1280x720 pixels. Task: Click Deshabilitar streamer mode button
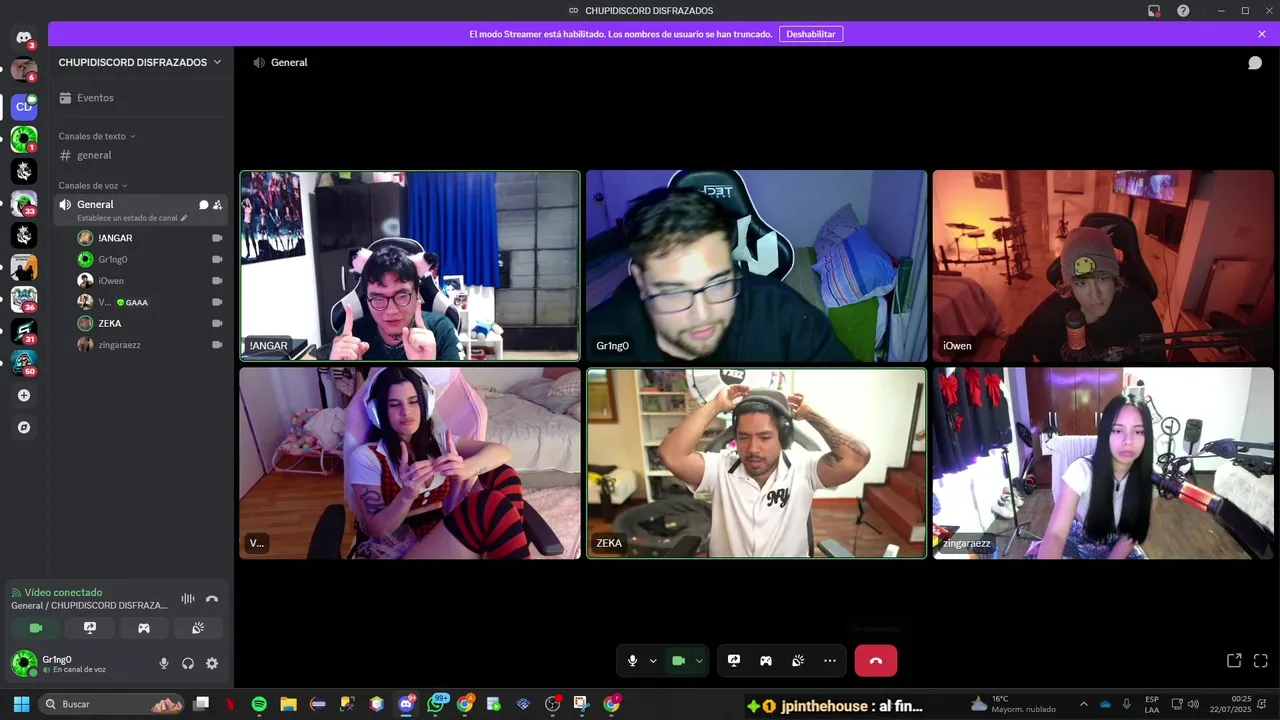(x=811, y=34)
